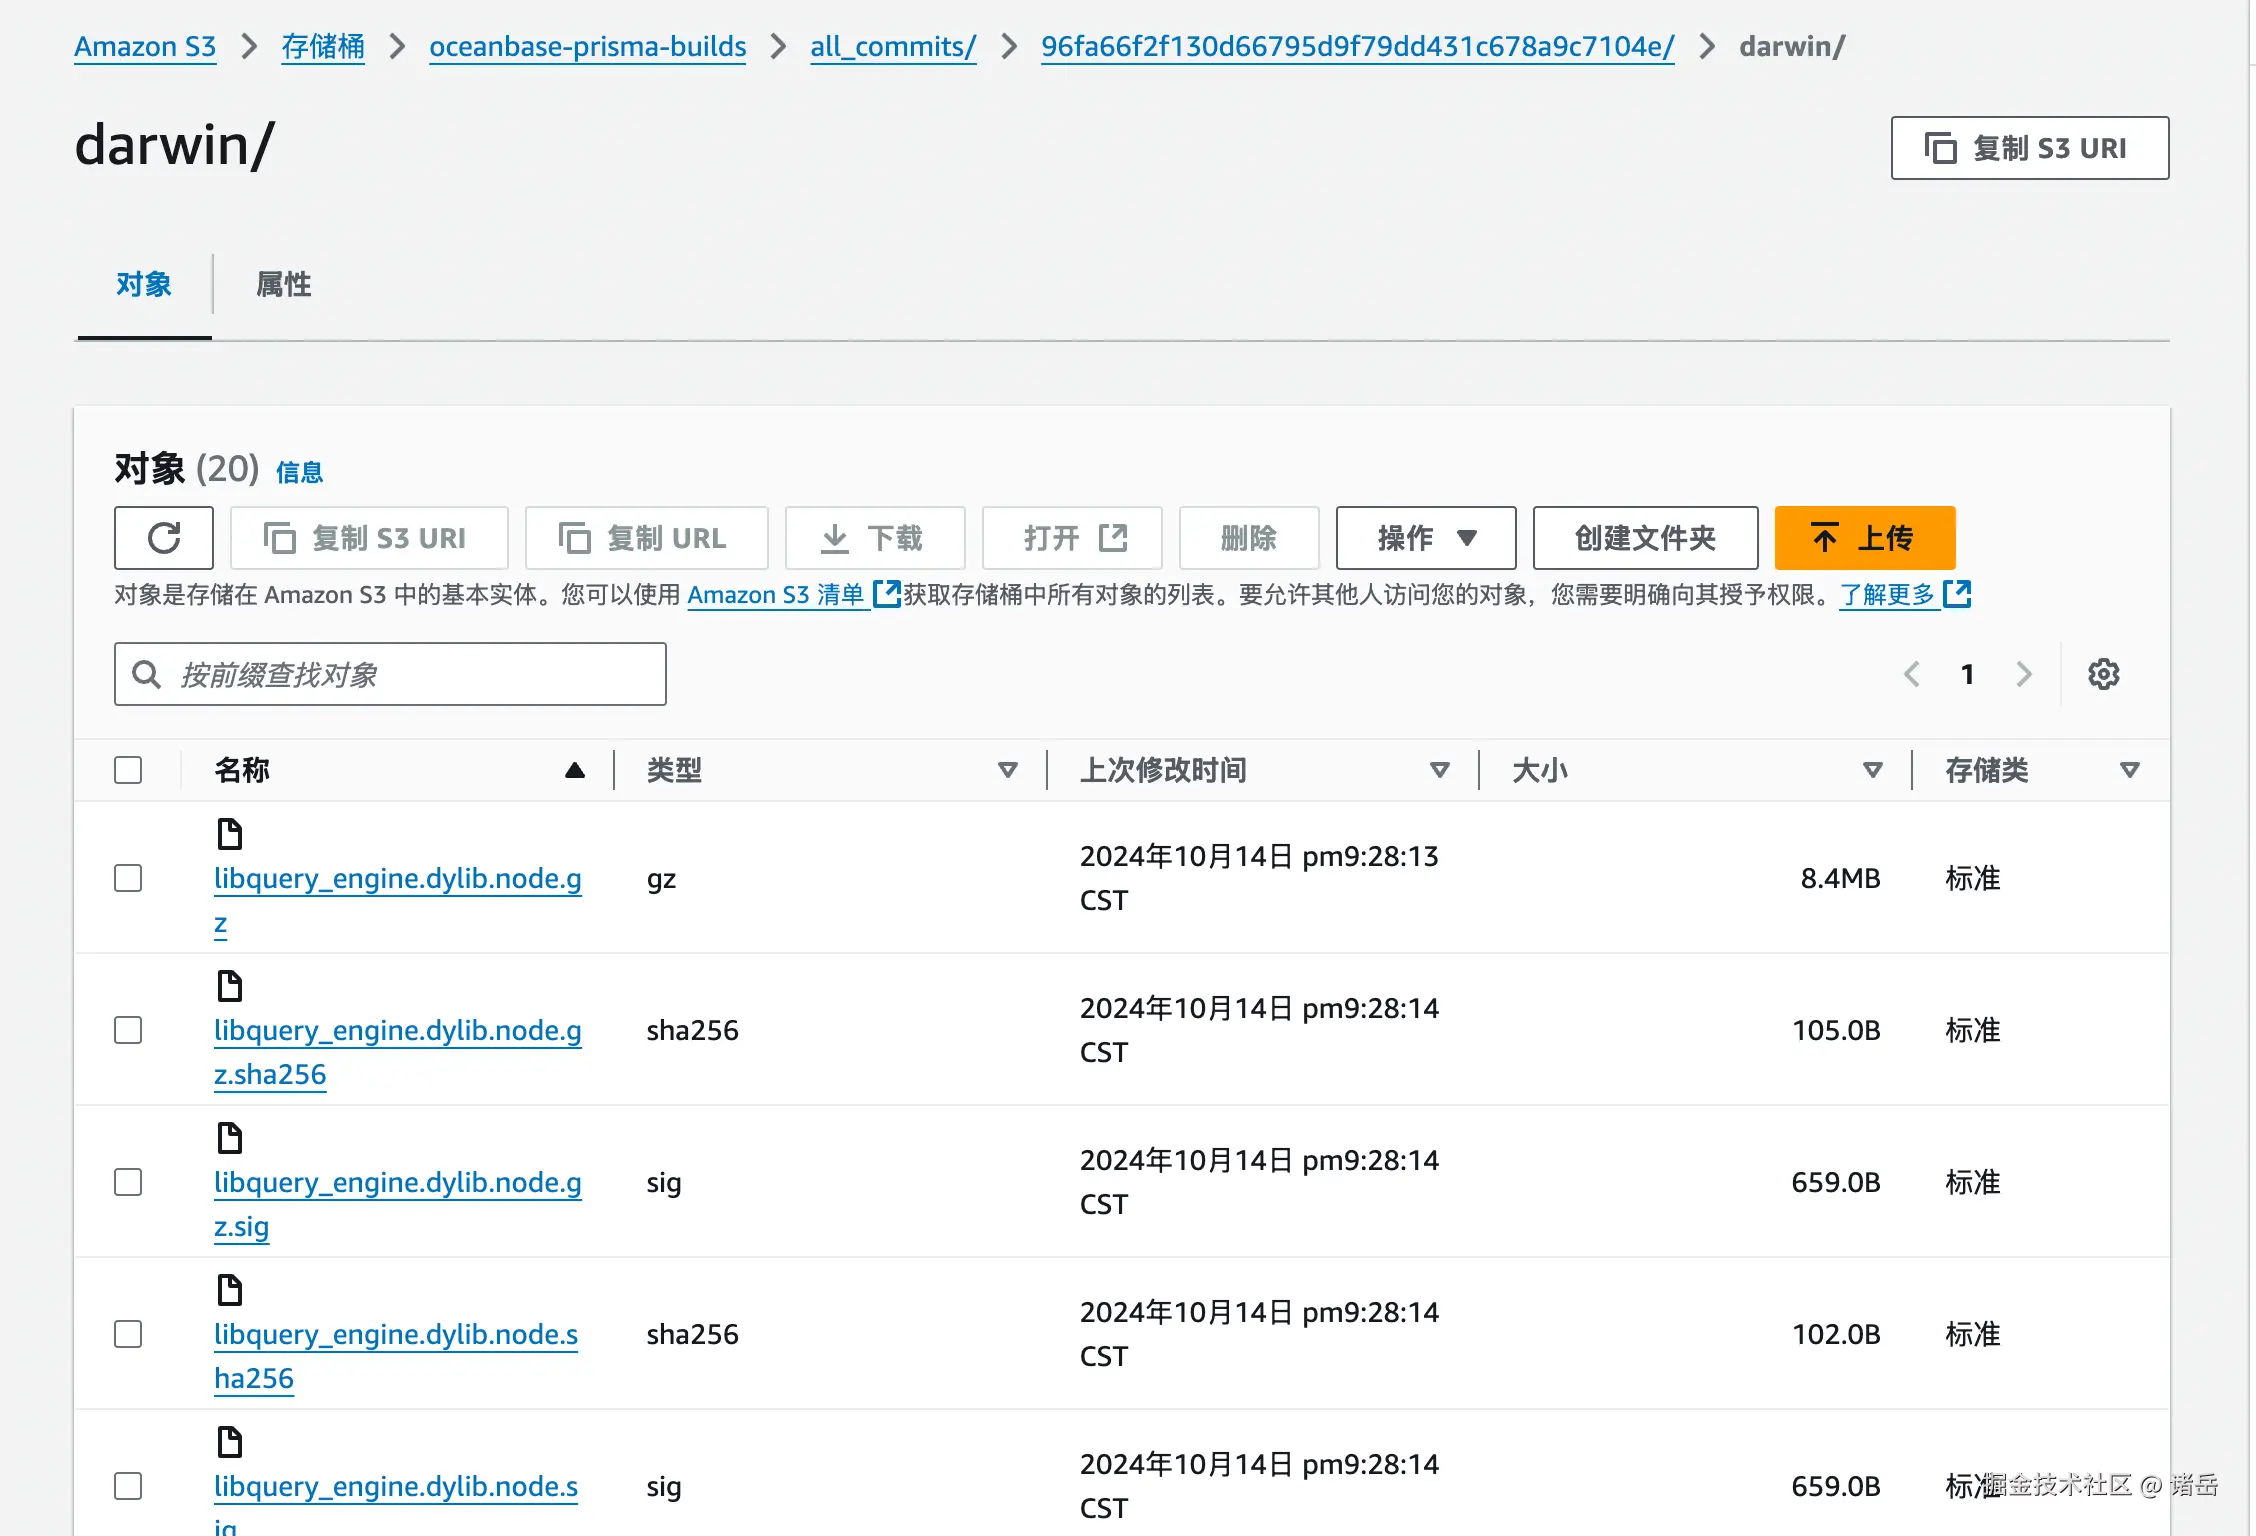Click the refresh objects icon button
Screen dimensions: 2256x1536
[164, 538]
